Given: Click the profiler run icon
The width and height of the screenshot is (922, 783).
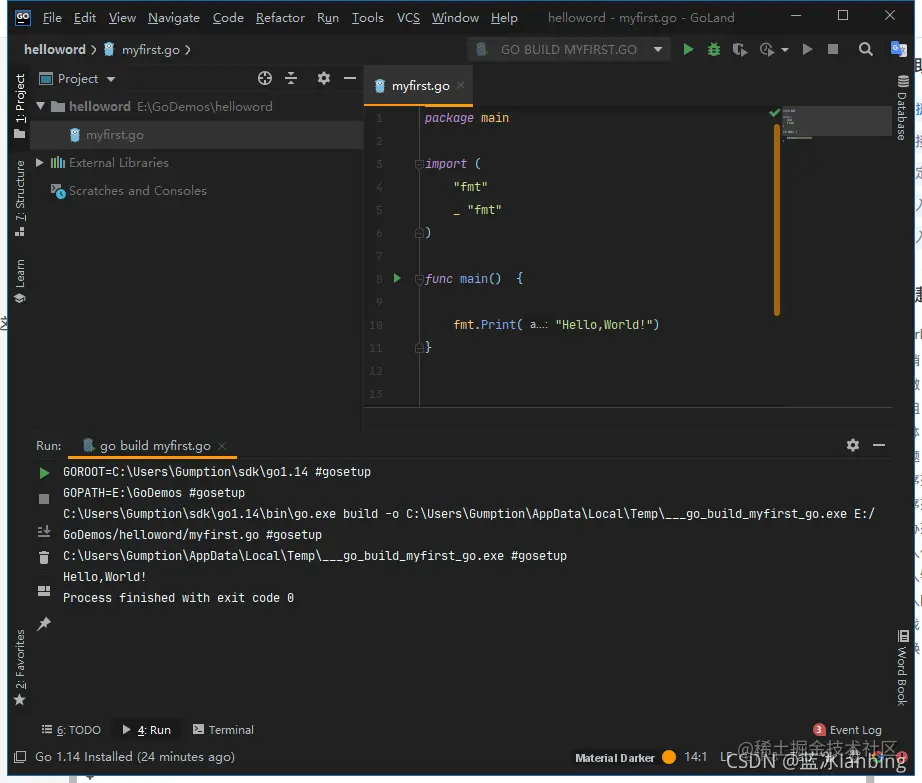Looking at the screenshot, I should [x=767, y=49].
